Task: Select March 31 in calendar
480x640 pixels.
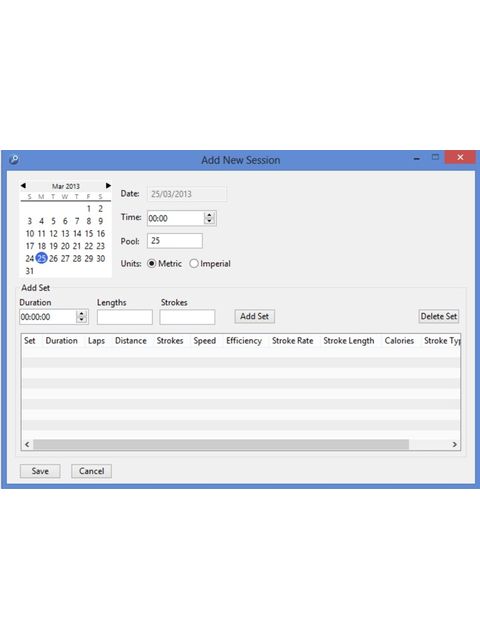Action: 30,271
